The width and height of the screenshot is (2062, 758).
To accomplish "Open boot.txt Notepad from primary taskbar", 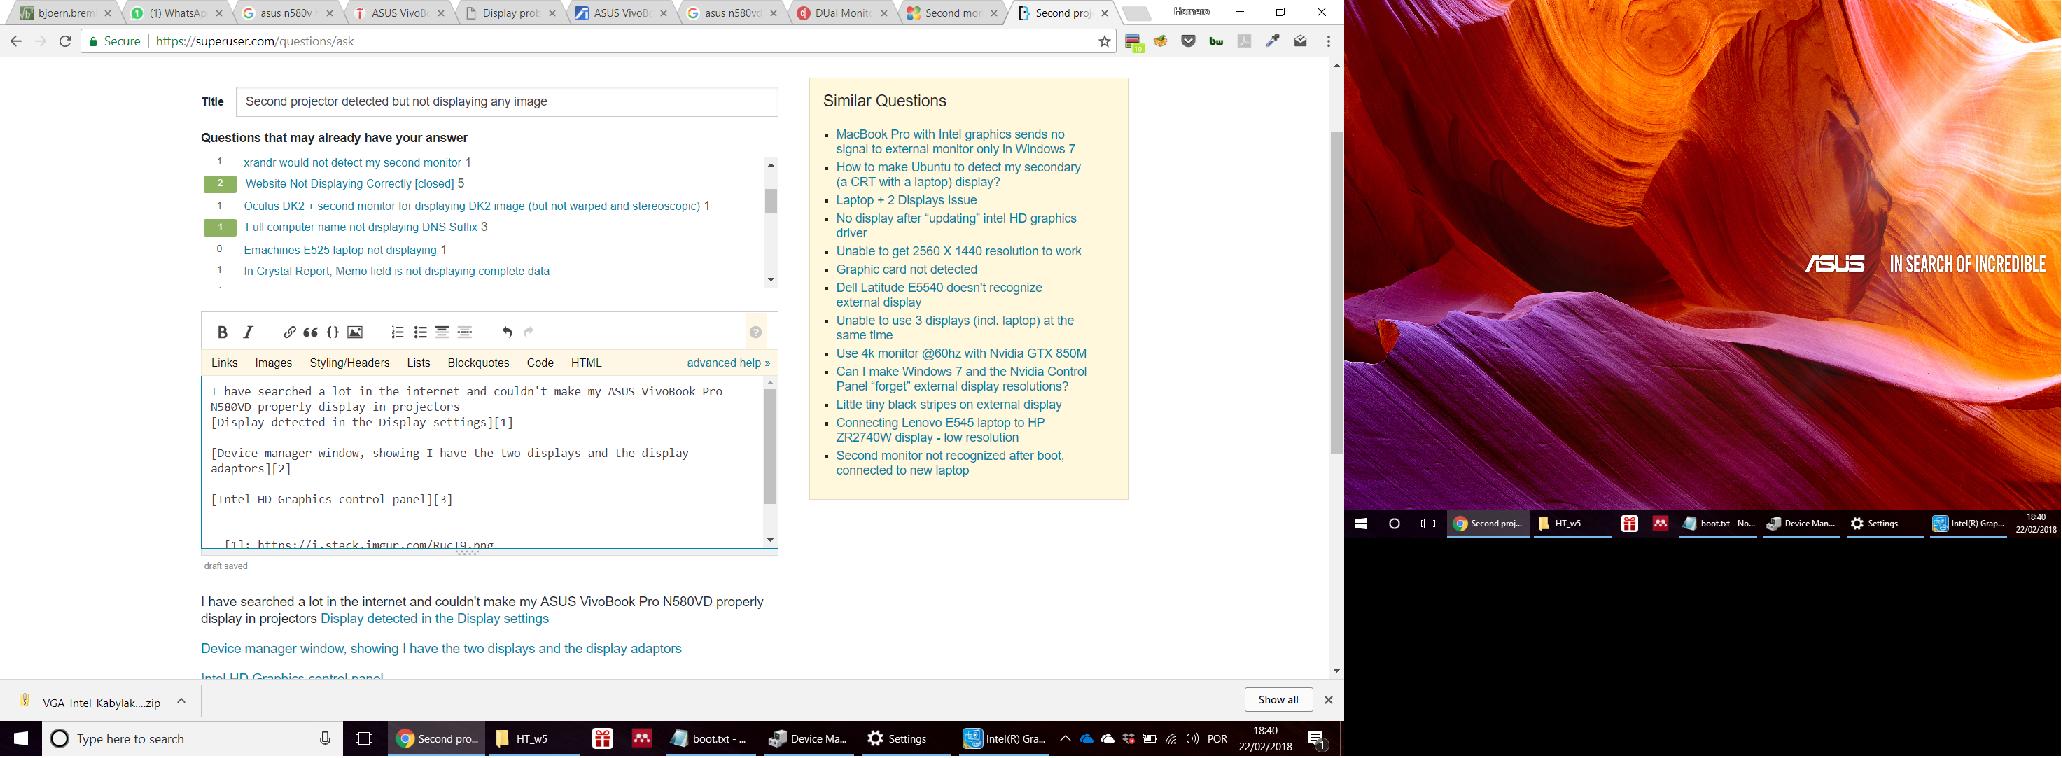I will (709, 739).
